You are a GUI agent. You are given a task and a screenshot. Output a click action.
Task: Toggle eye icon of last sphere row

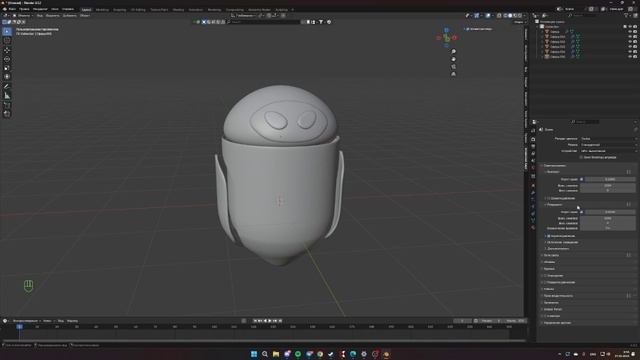(630, 57)
